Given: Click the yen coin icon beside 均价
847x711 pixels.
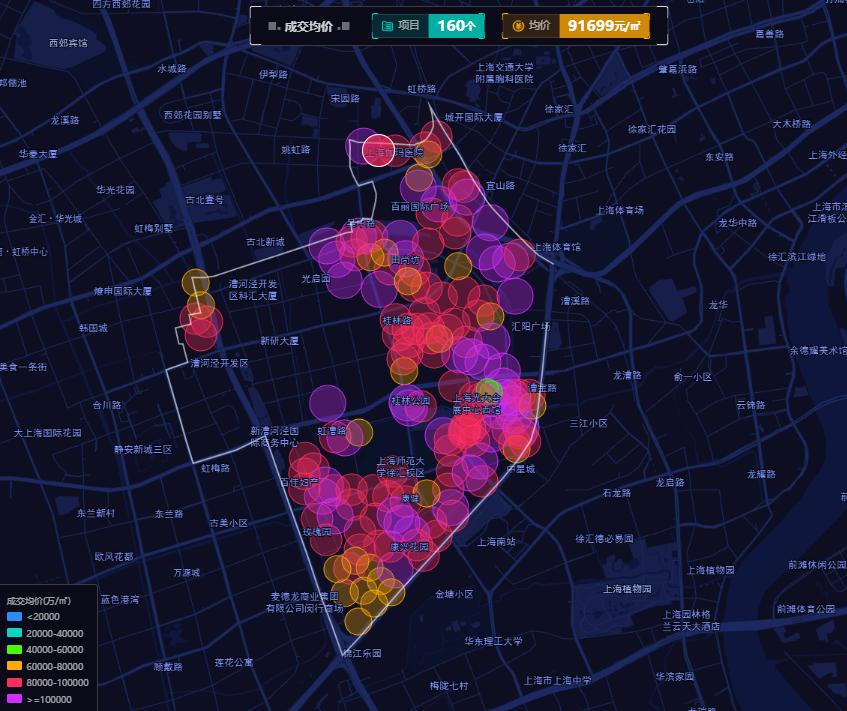Looking at the screenshot, I should tap(518, 26).
